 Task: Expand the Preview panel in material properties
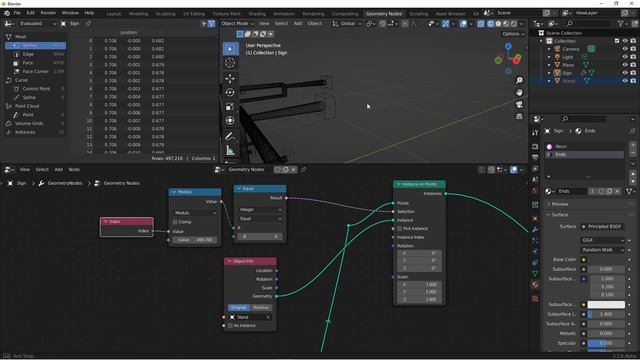[x=560, y=204]
